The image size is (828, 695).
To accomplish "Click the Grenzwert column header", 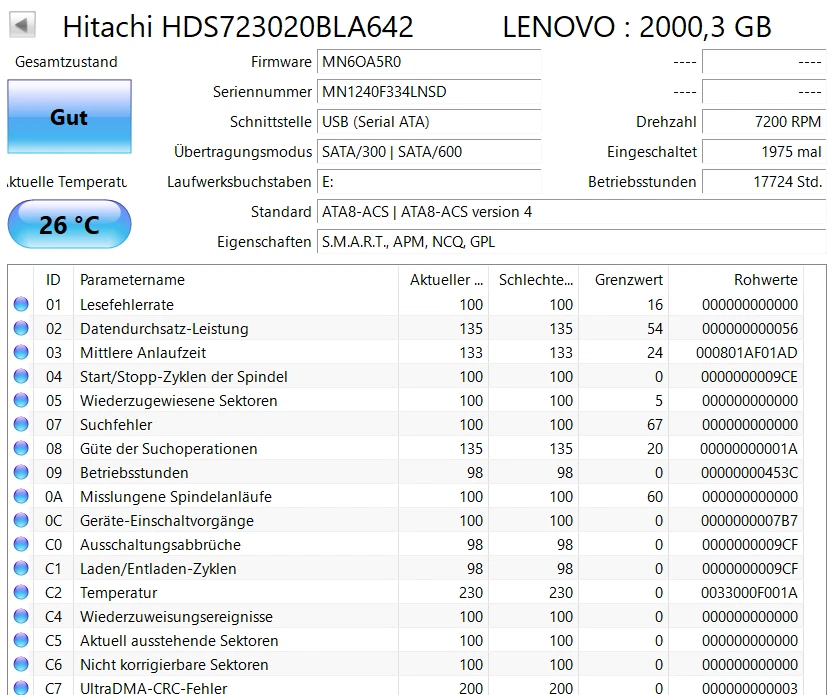I will (628, 280).
